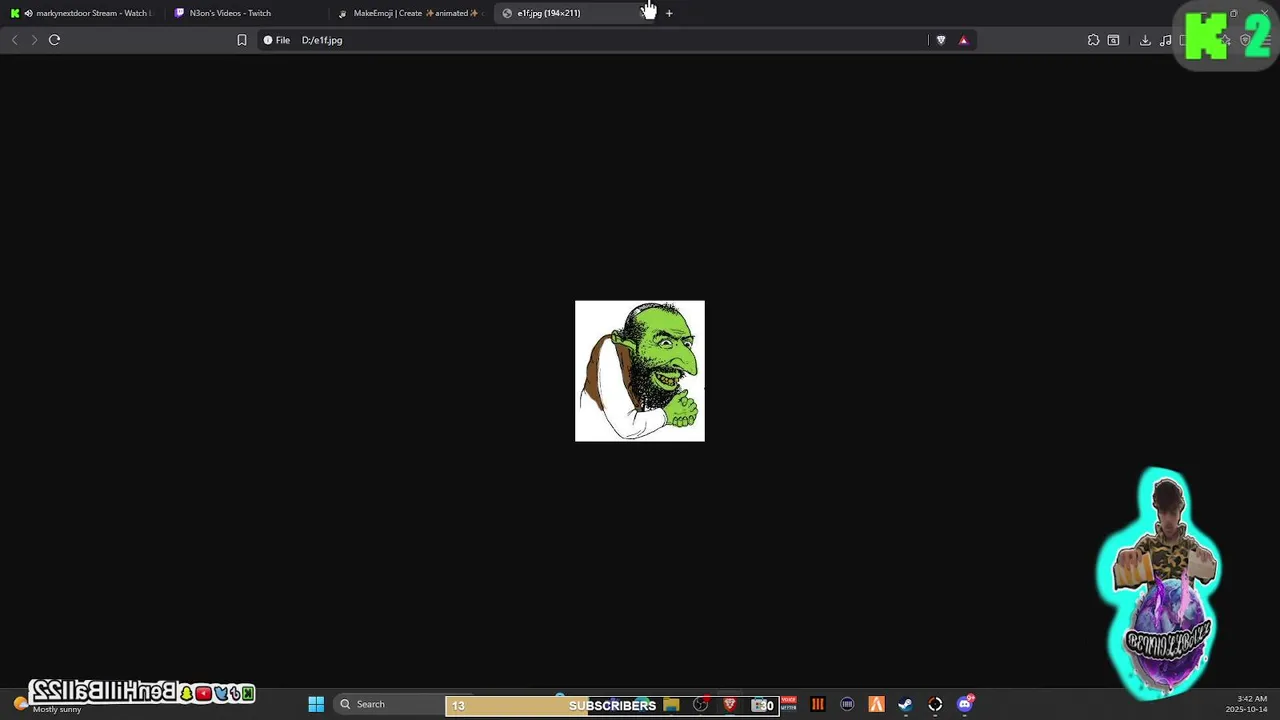Image resolution: width=1280 pixels, height=720 pixels.
Task: Select the e1f.jpg tab
Action: coord(575,13)
